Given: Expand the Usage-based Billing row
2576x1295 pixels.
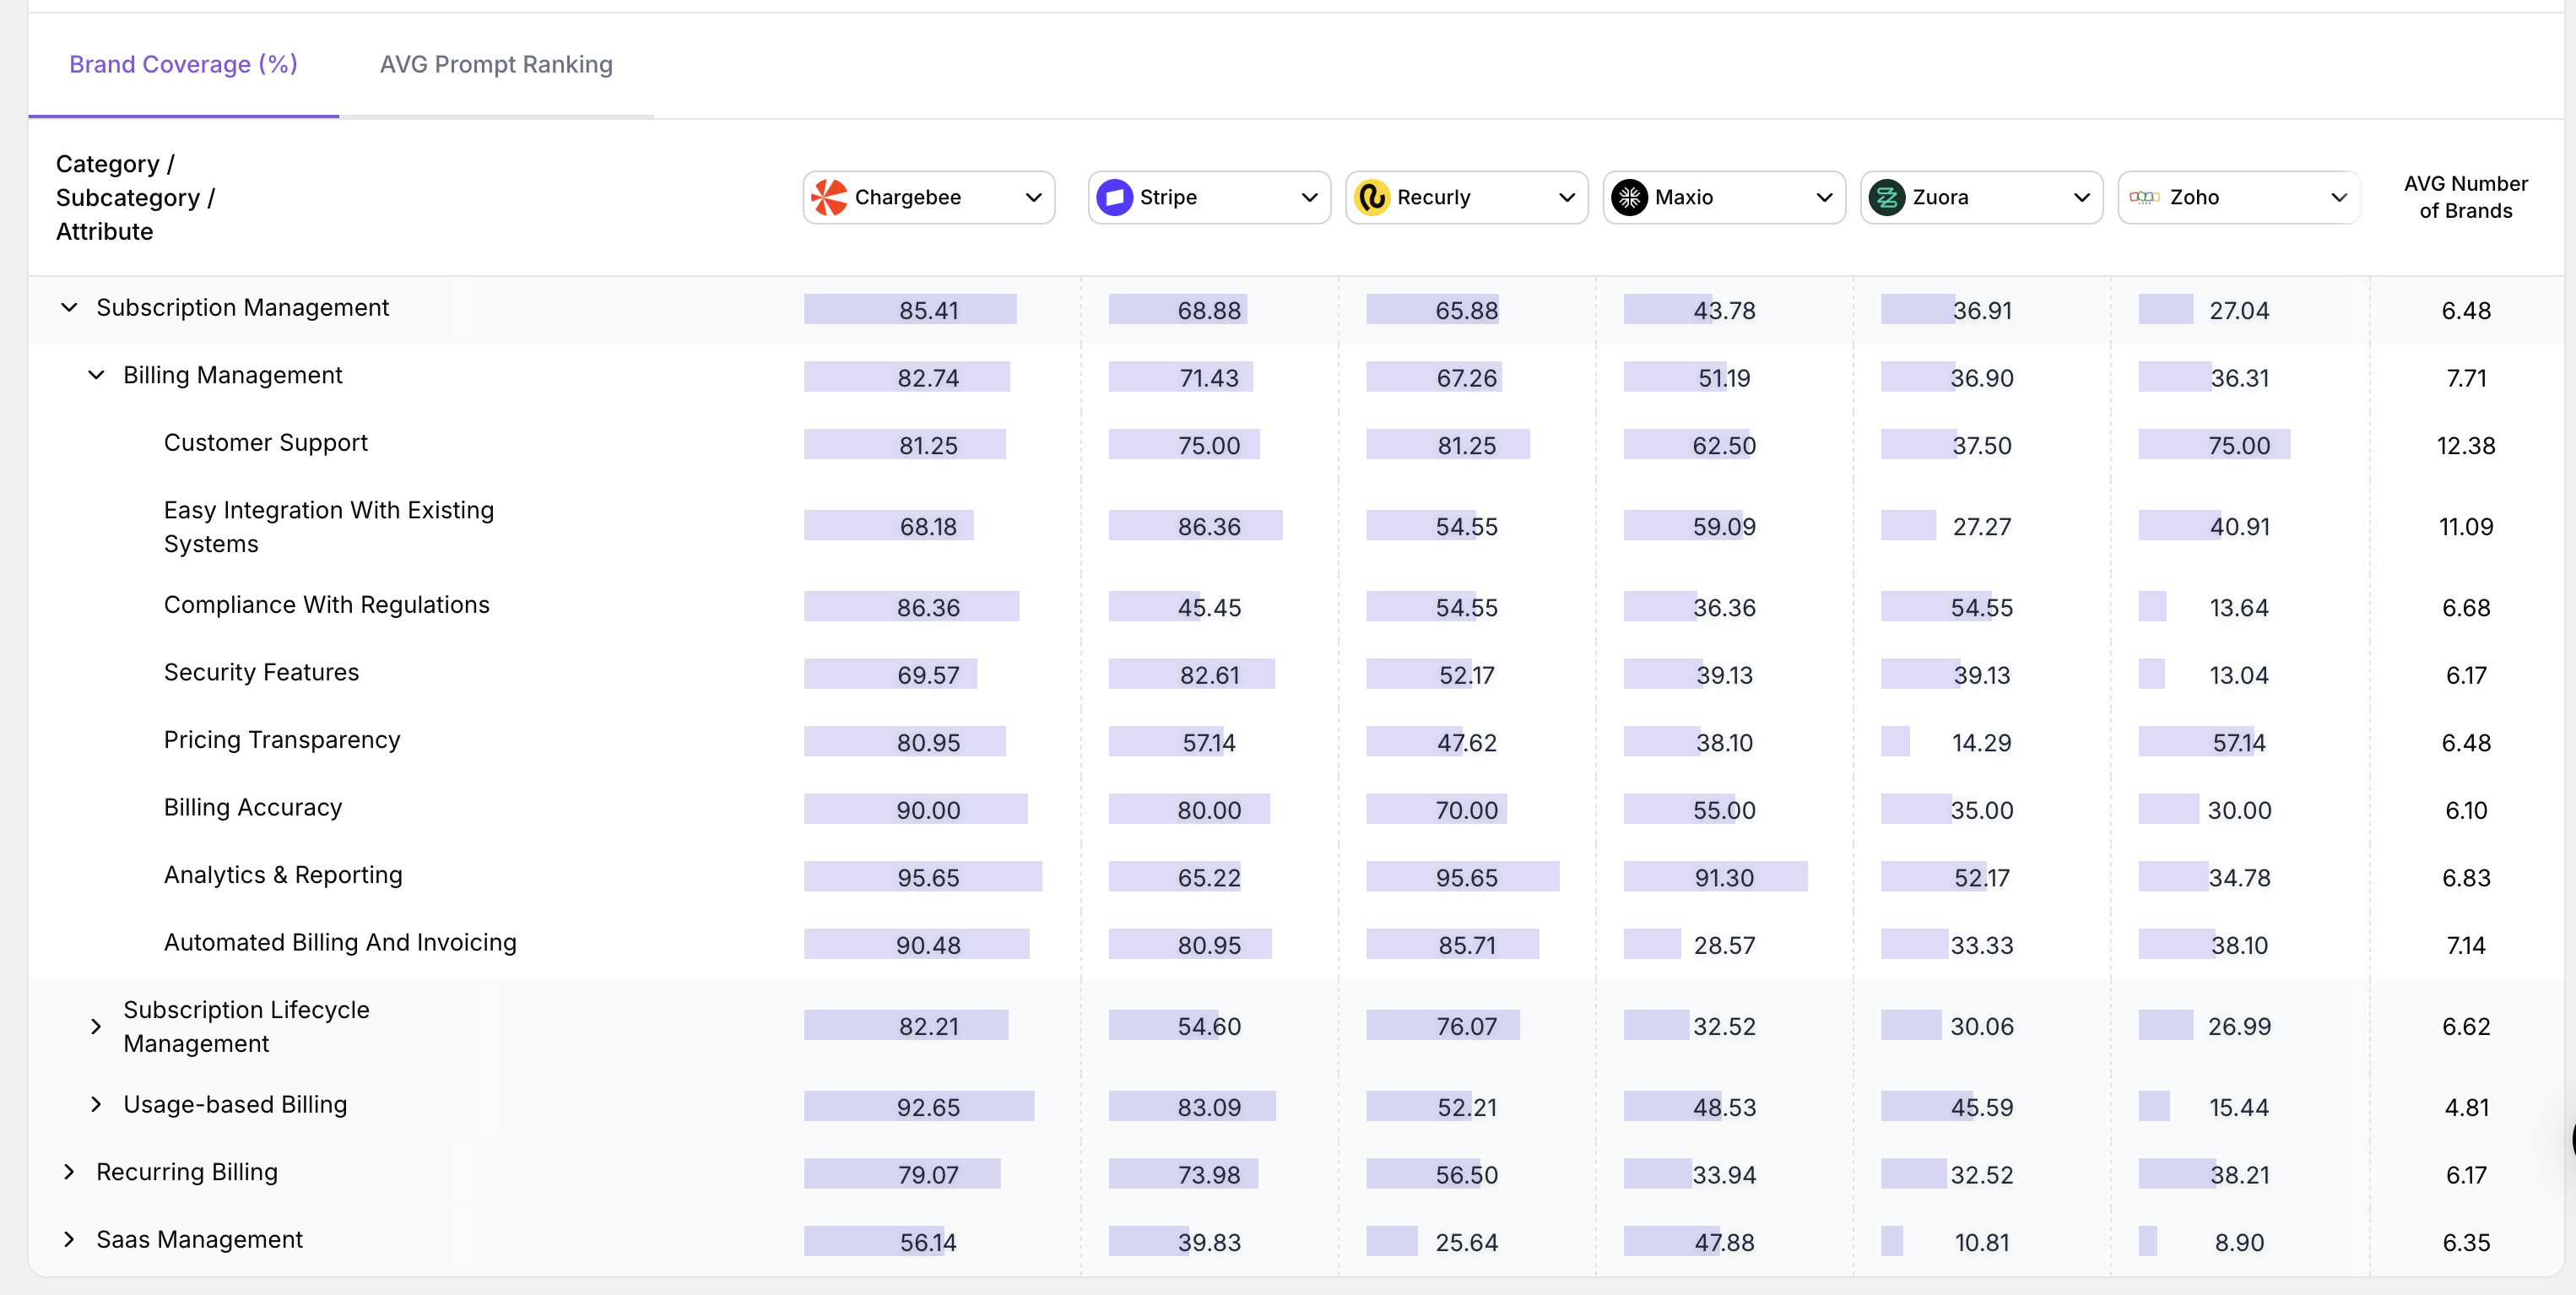Looking at the screenshot, I should click(96, 1104).
